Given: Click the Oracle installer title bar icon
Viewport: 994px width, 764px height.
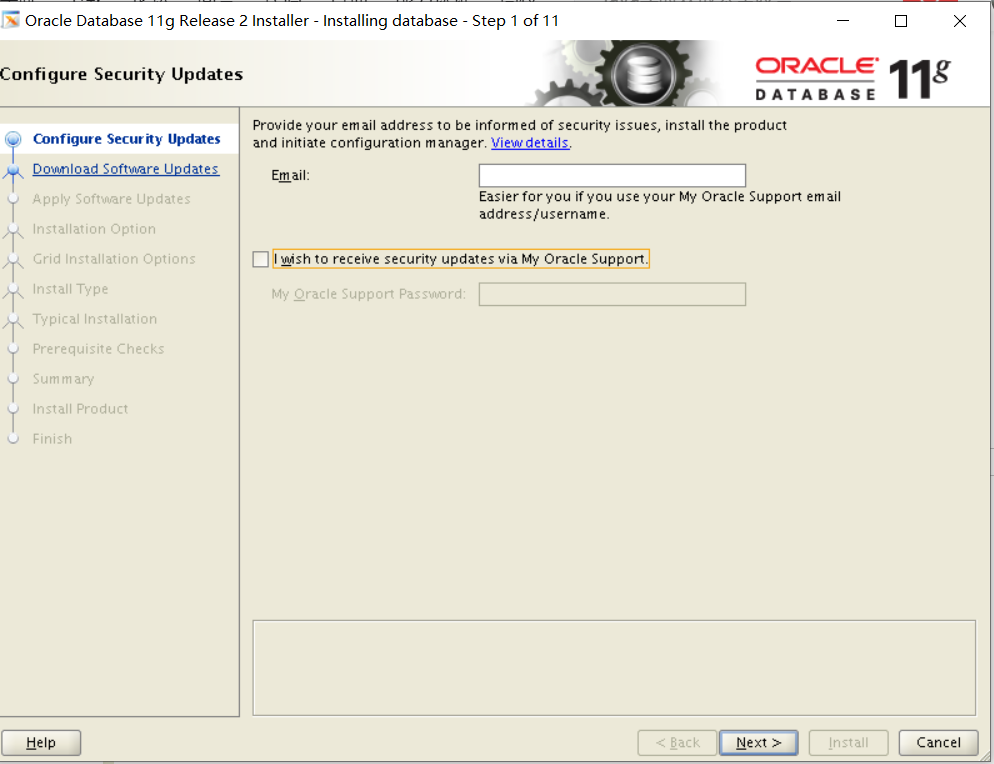Looking at the screenshot, I should pos(11,20).
